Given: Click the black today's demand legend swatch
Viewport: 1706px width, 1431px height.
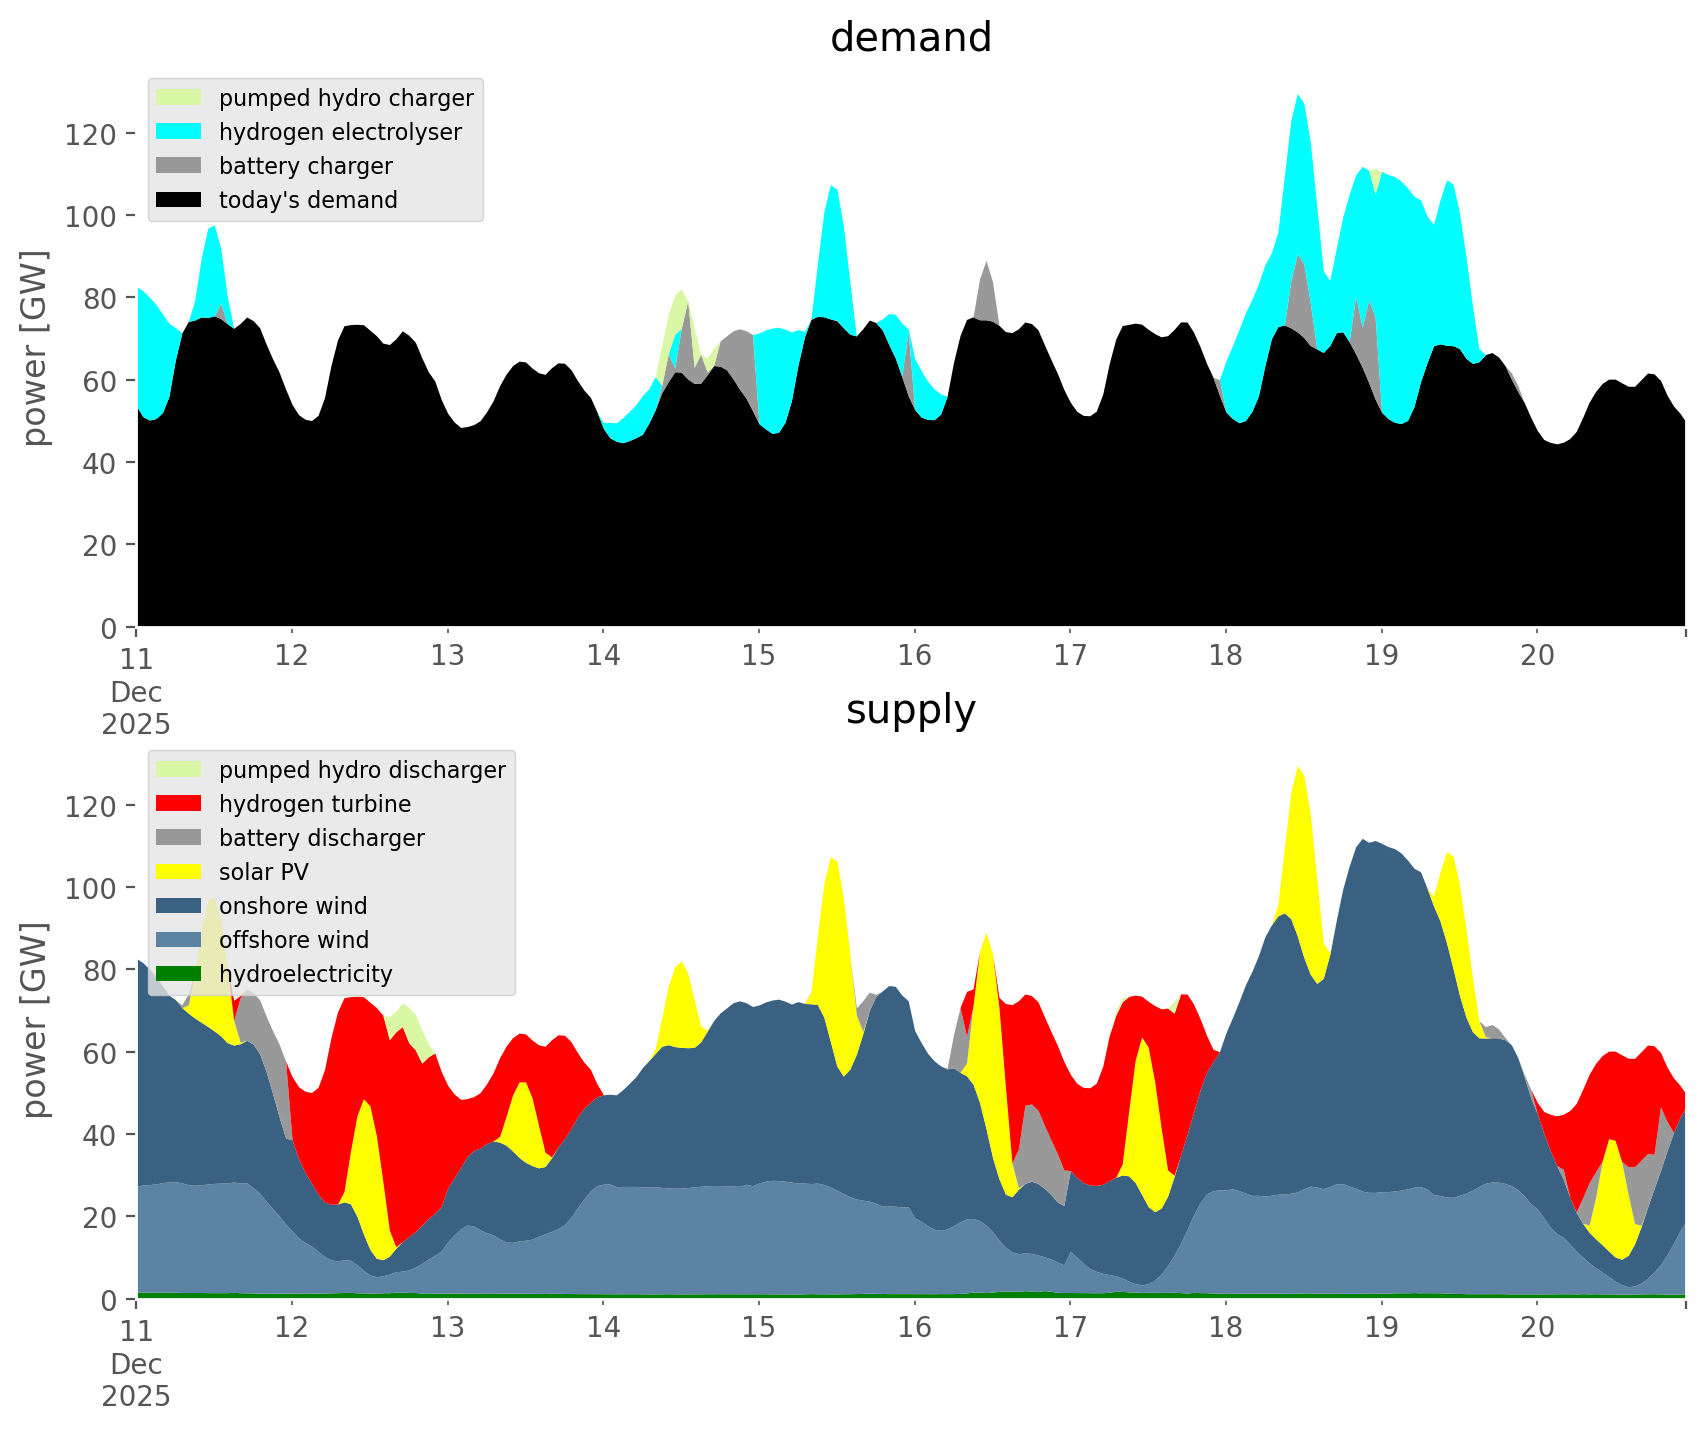Looking at the screenshot, I should 179,200.
